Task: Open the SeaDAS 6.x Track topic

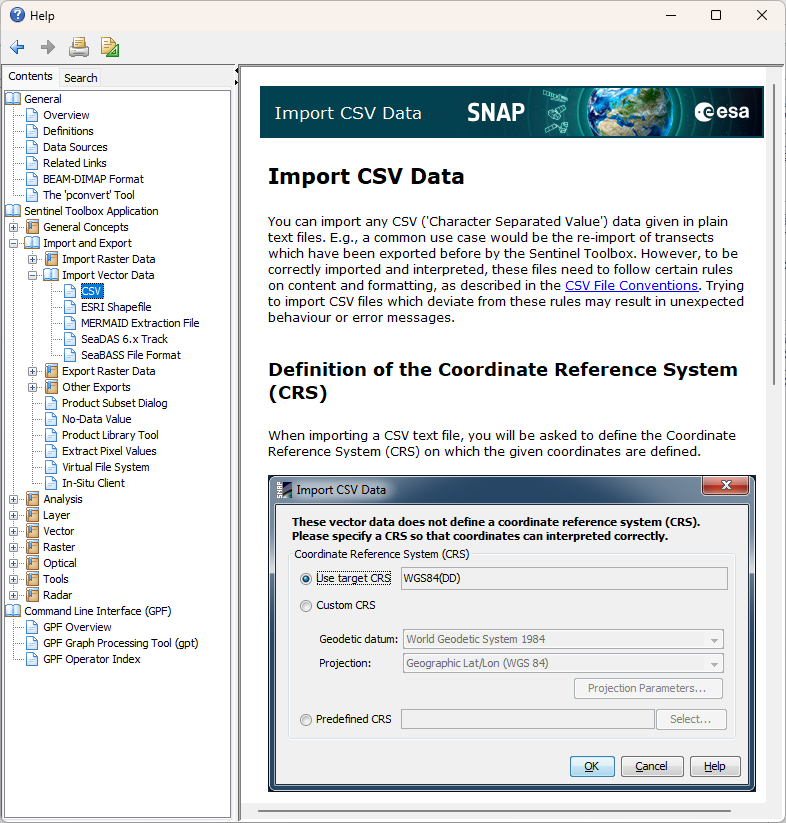Action: coord(124,339)
